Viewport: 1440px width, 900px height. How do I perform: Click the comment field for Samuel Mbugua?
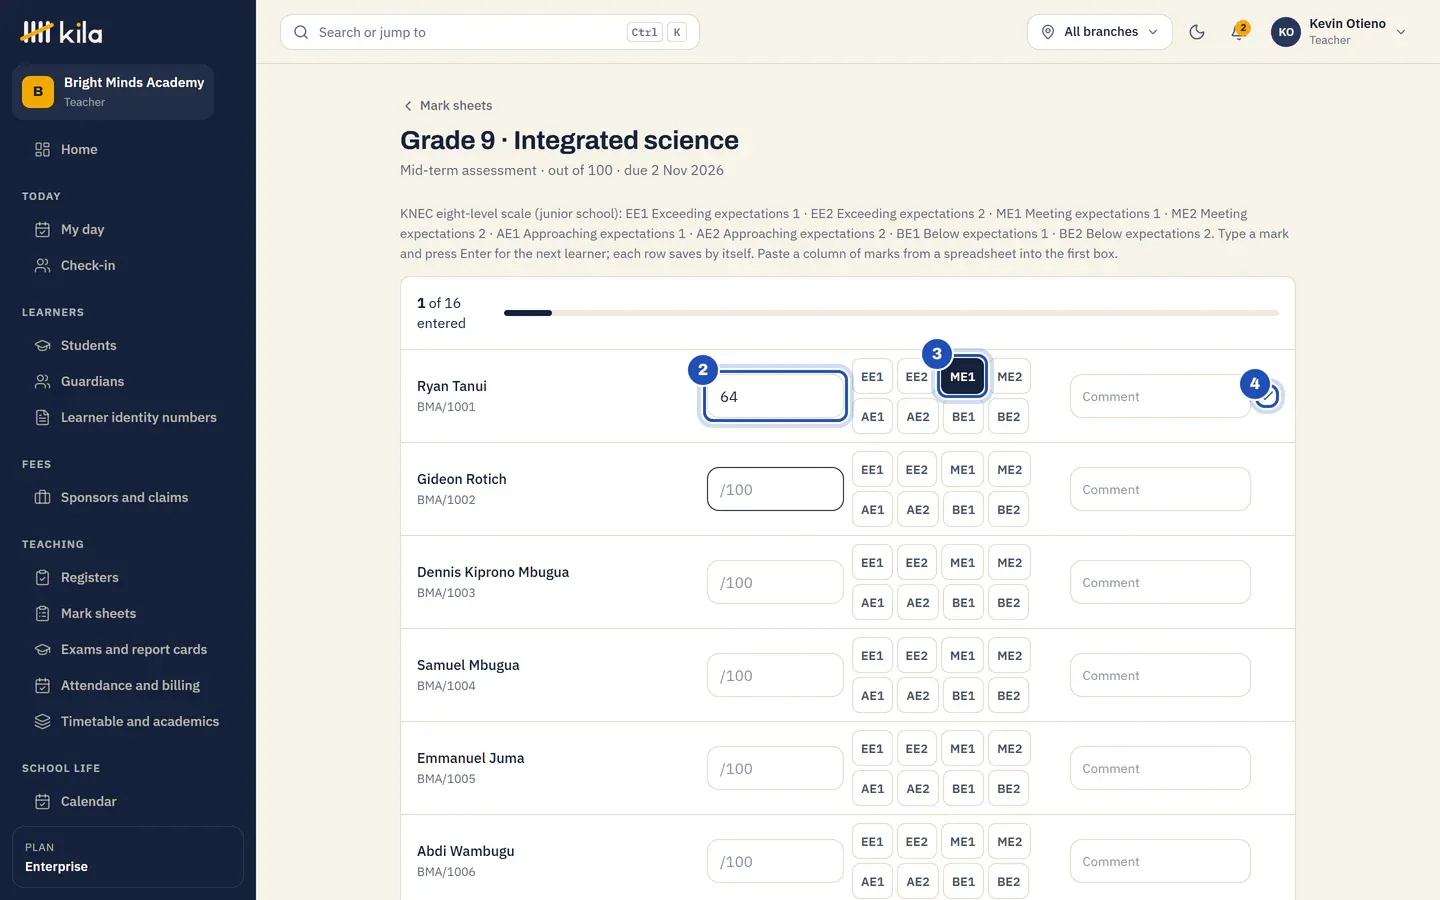[x=1160, y=675]
